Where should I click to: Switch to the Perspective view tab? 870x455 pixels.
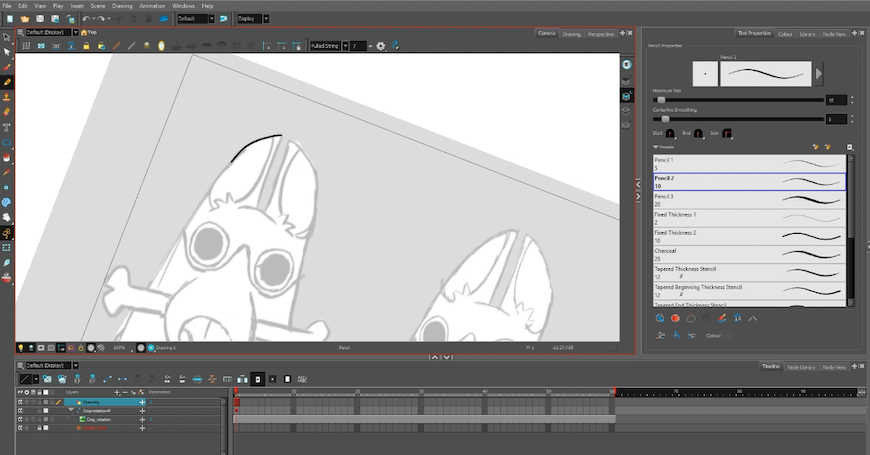[x=600, y=34]
